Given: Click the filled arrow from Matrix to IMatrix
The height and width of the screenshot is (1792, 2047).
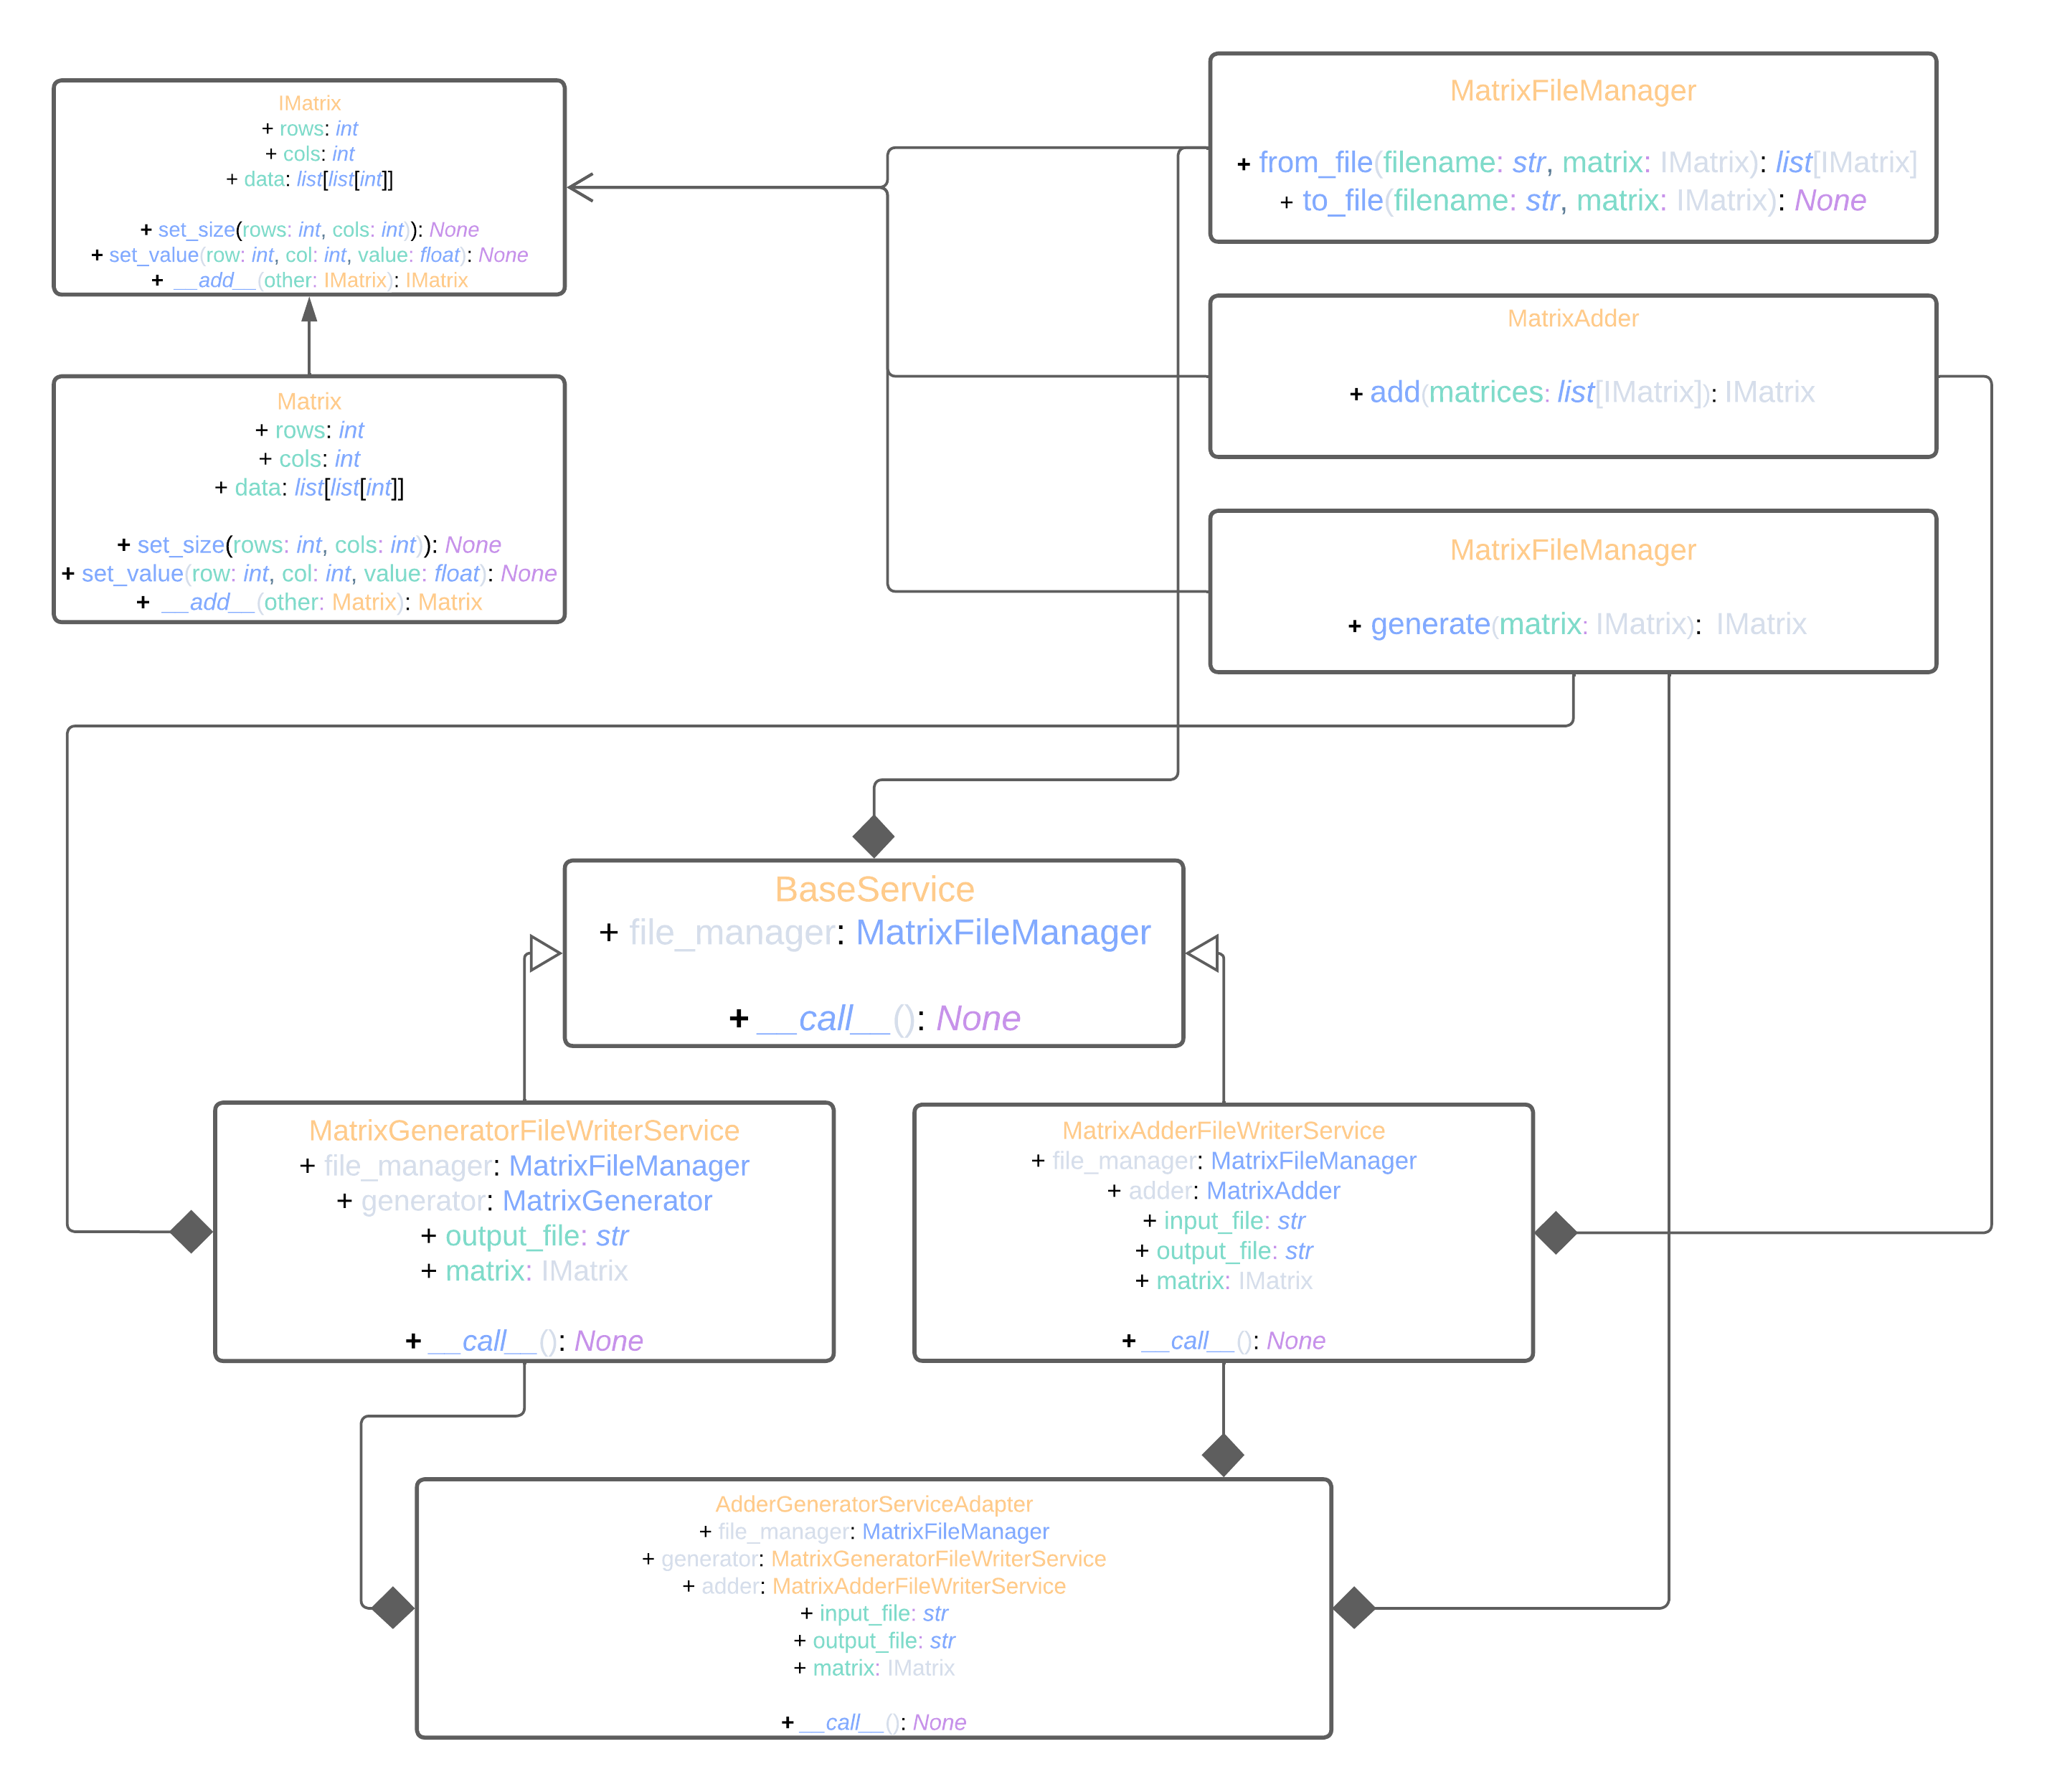Looking at the screenshot, I should 309,311.
